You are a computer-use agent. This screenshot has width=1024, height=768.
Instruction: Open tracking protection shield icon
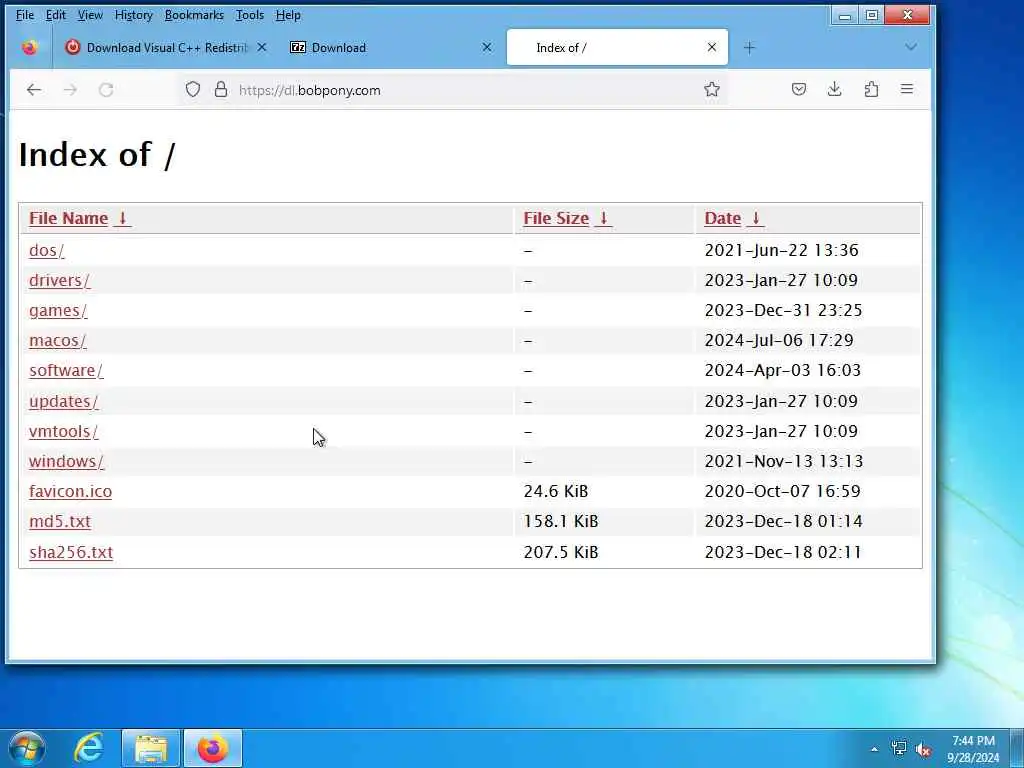pyautogui.click(x=193, y=89)
